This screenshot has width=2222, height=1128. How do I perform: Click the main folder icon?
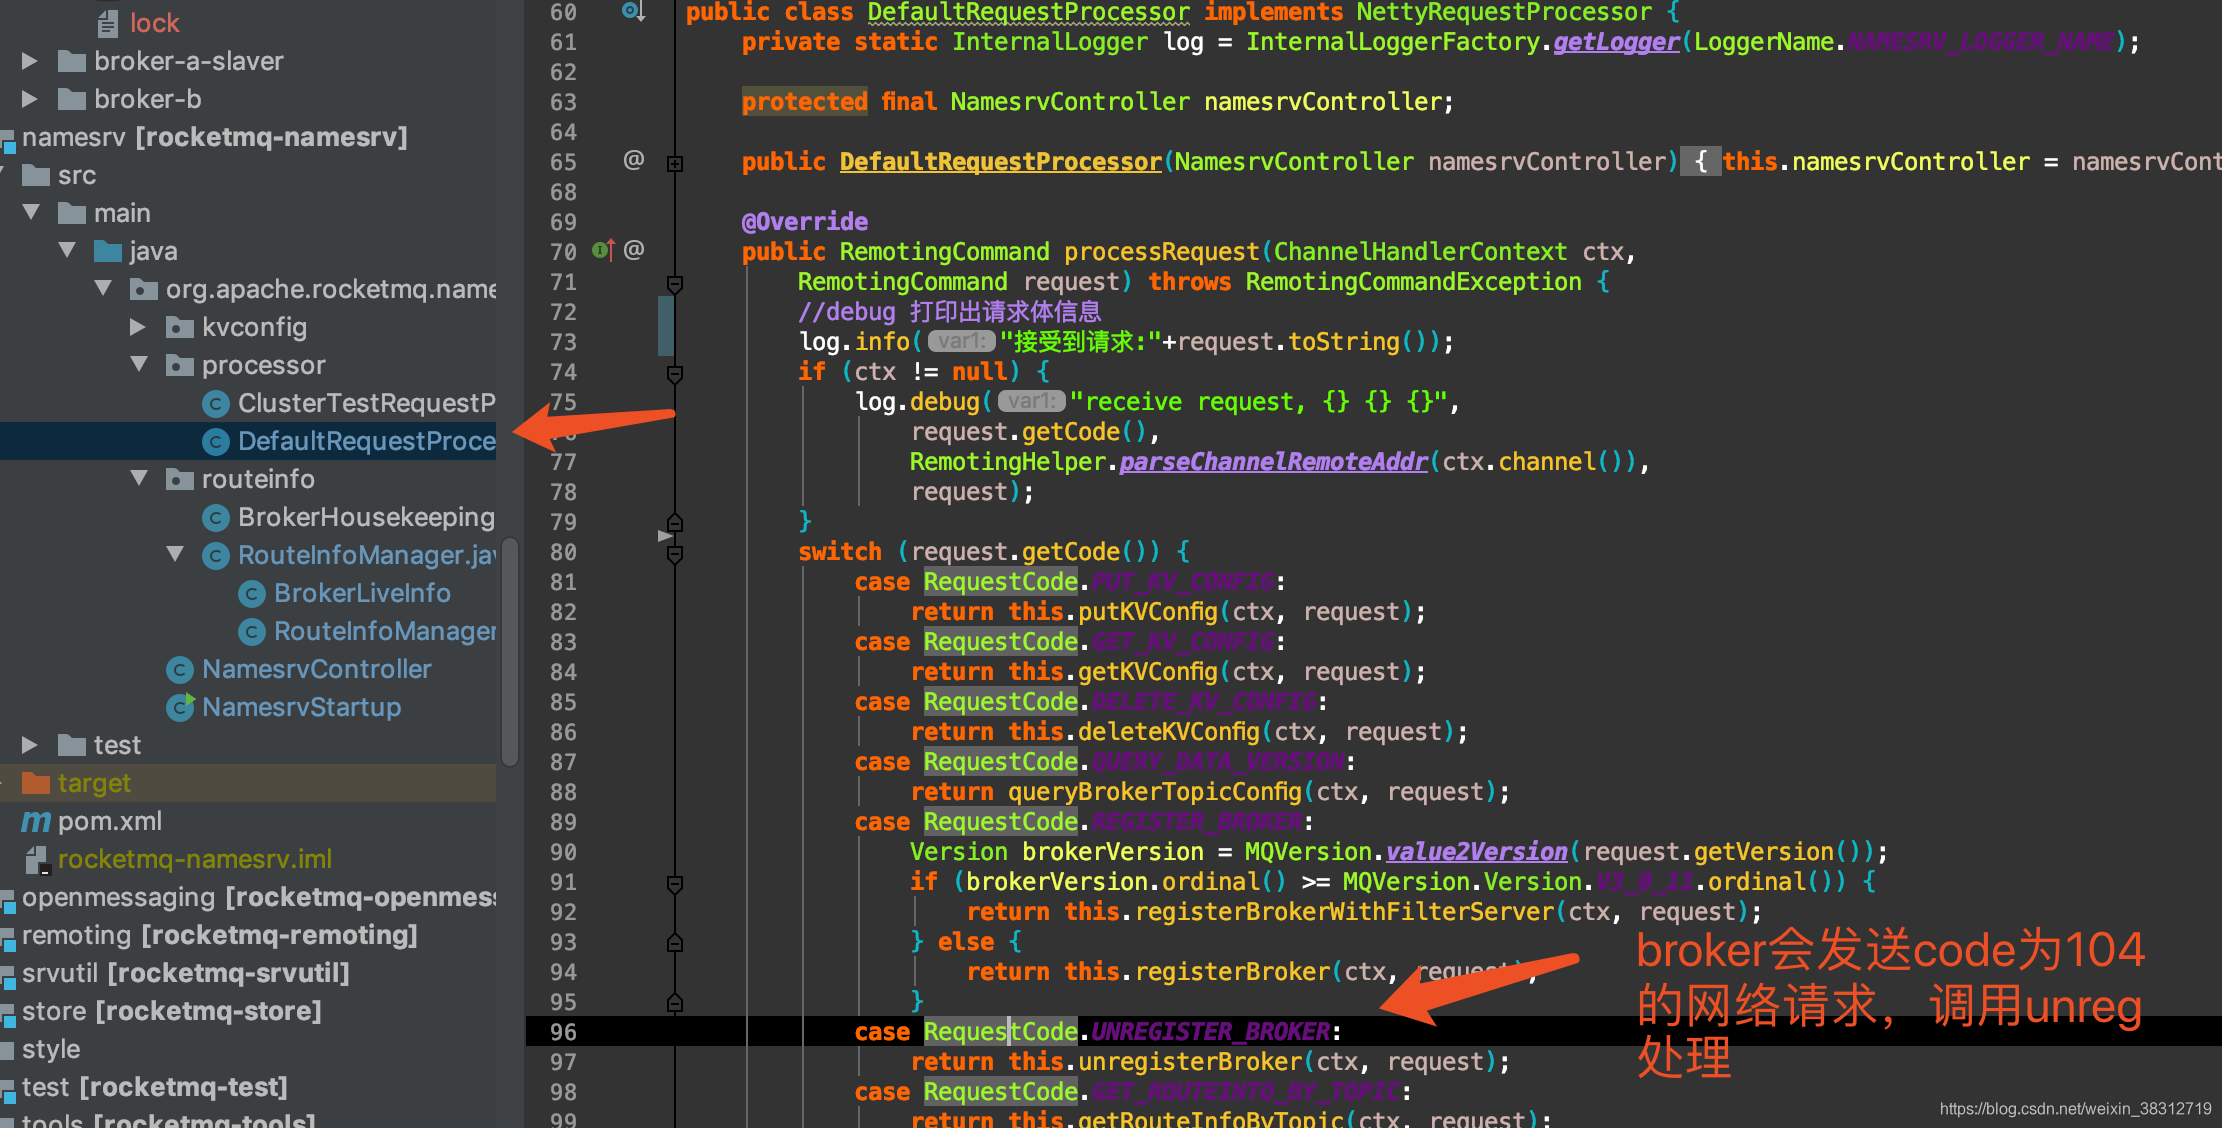click(71, 213)
